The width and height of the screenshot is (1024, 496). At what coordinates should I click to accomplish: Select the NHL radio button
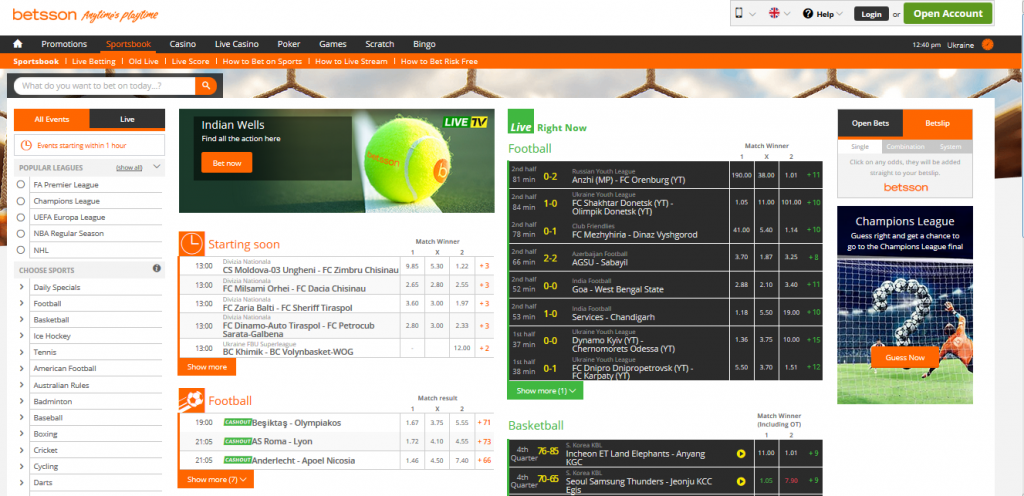[22, 250]
